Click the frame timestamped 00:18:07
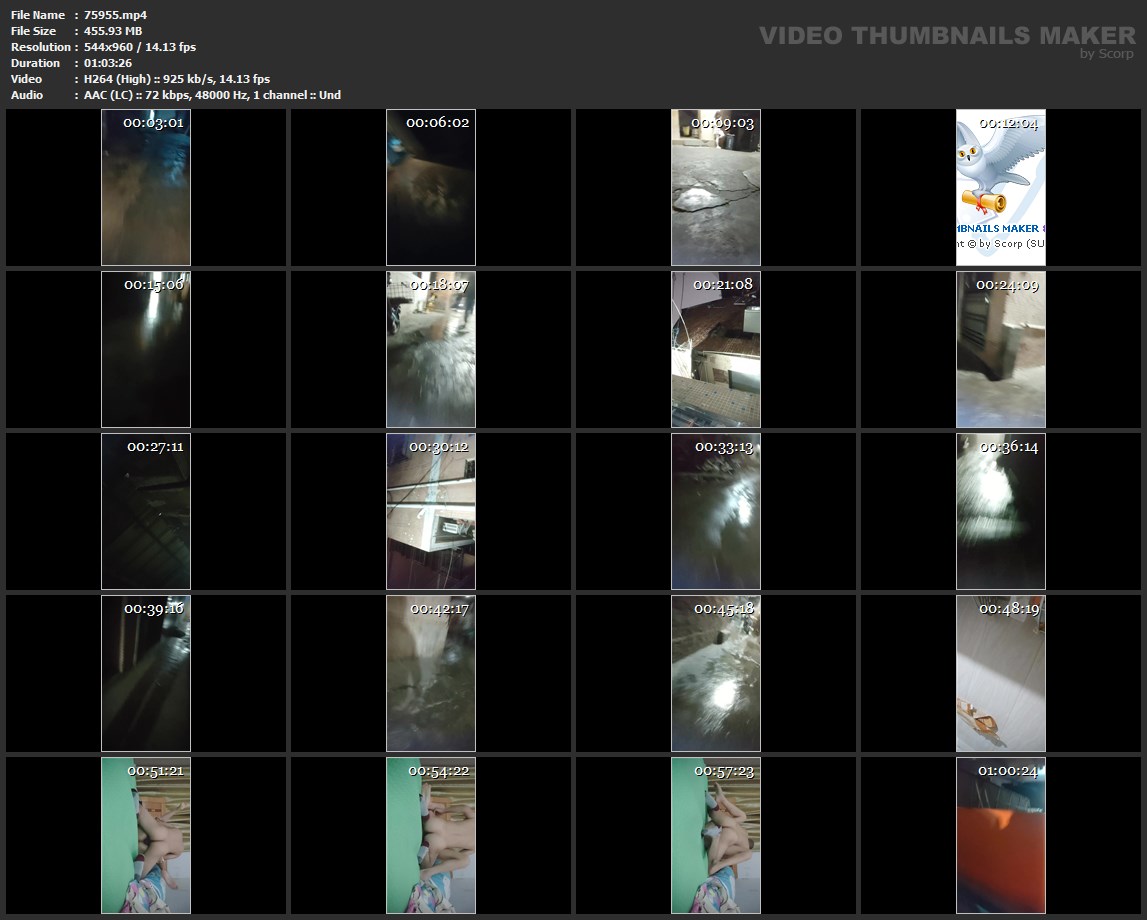Image resolution: width=1147 pixels, height=920 pixels. pyautogui.click(x=431, y=350)
